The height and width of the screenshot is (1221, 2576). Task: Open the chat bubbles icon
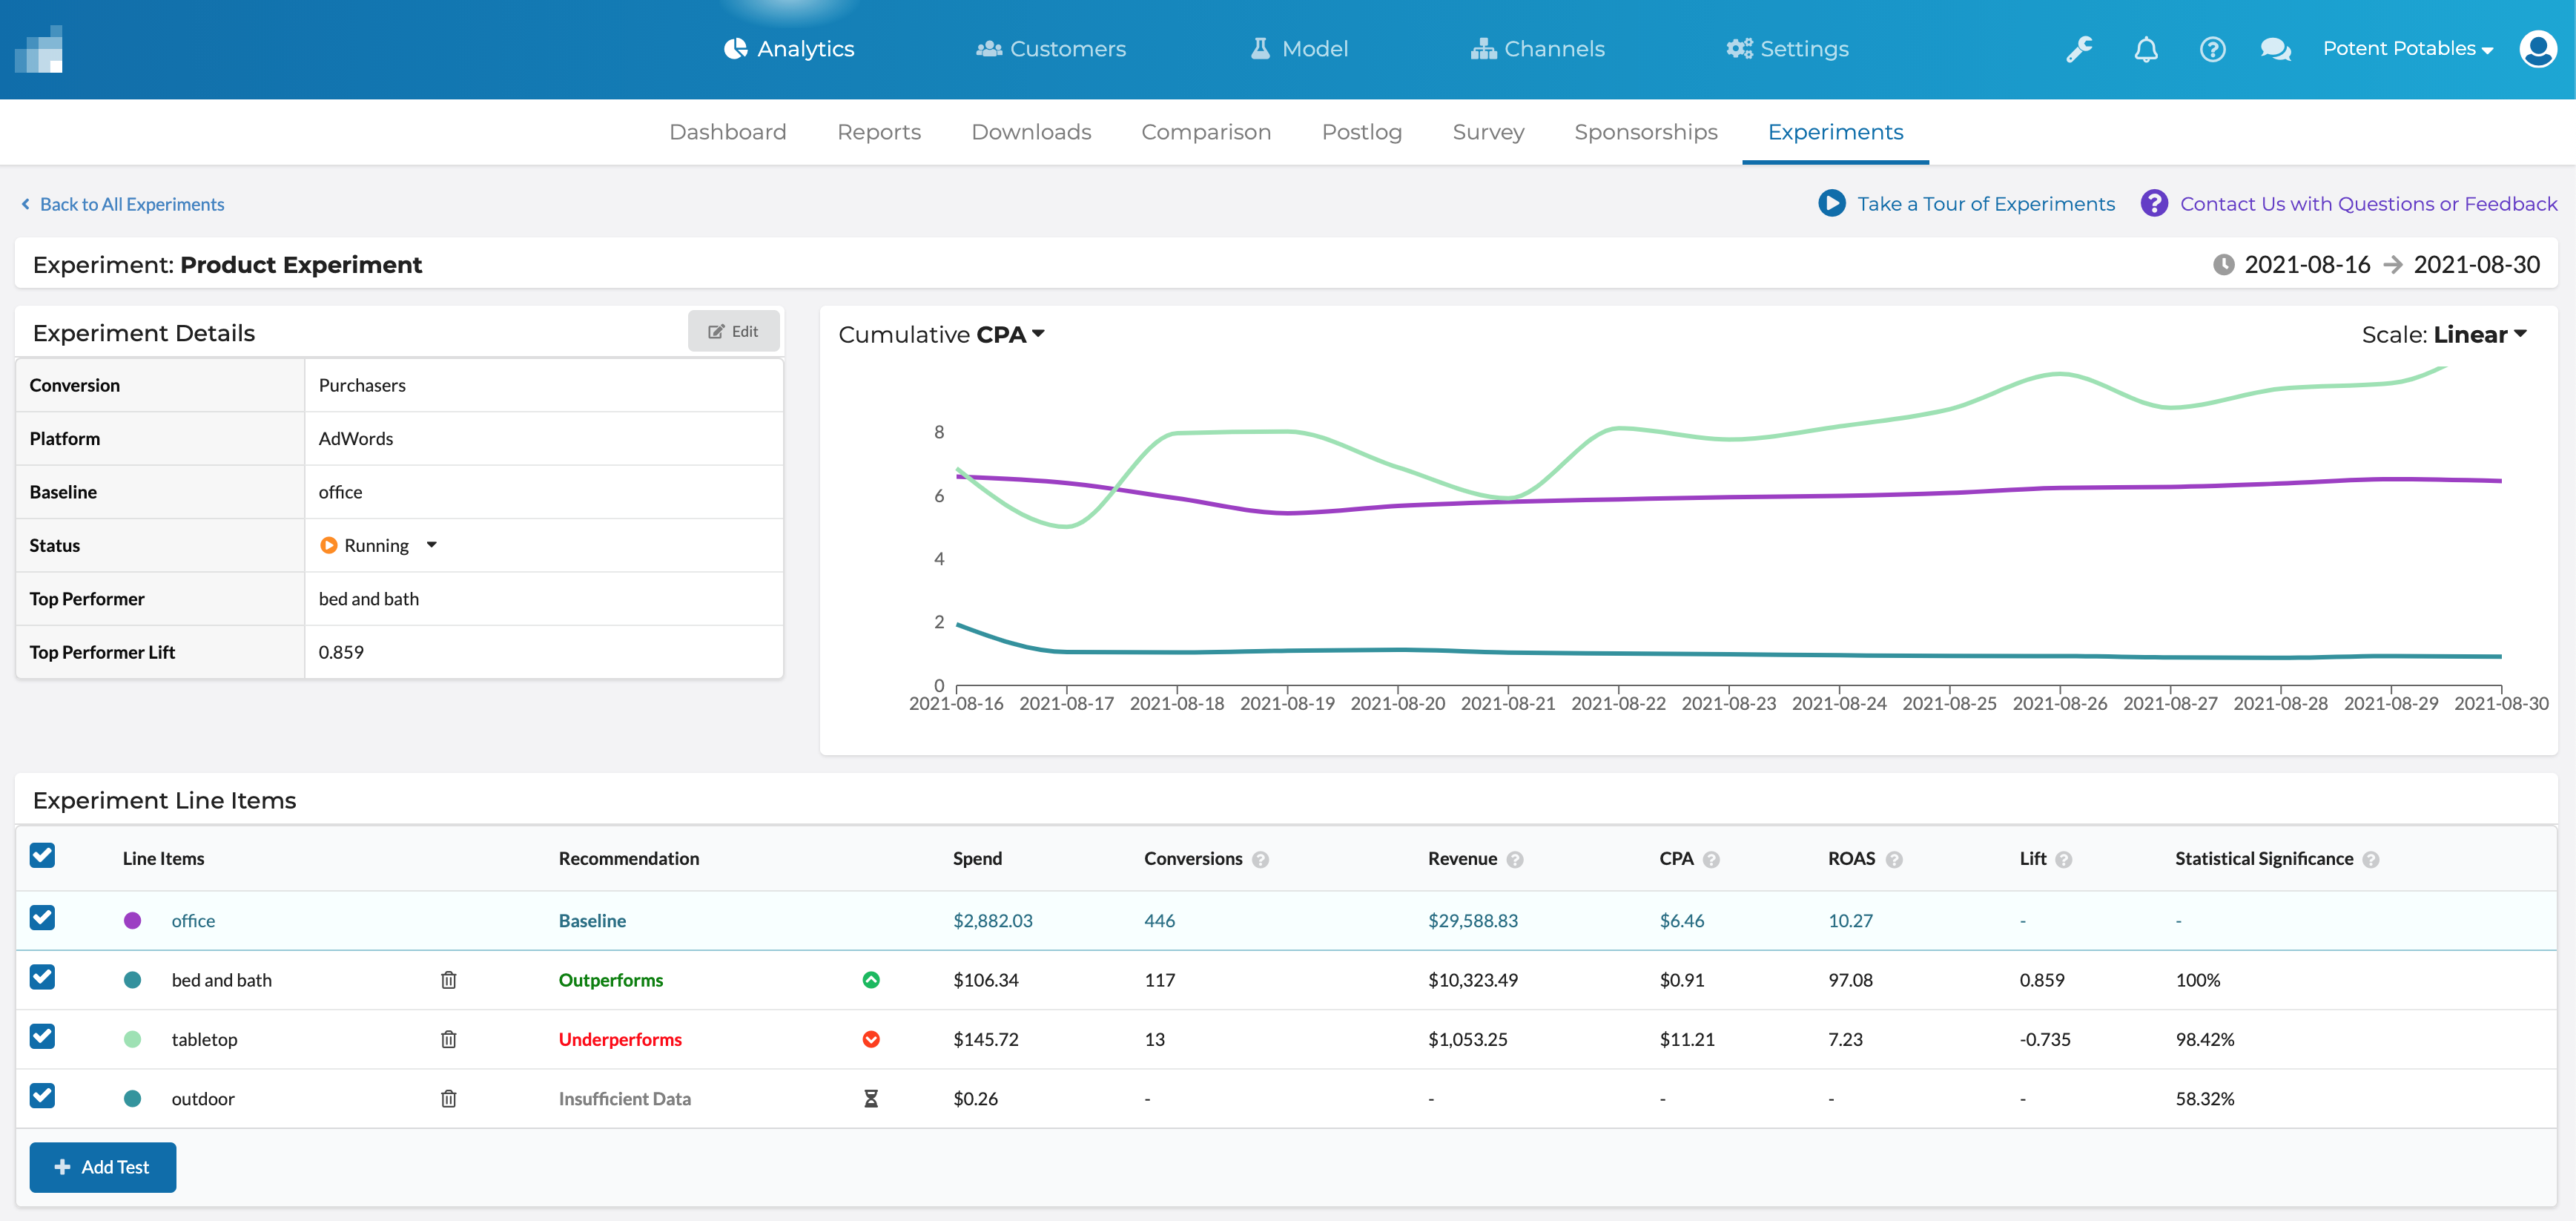pyautogui.click(x=2275, y=49)
